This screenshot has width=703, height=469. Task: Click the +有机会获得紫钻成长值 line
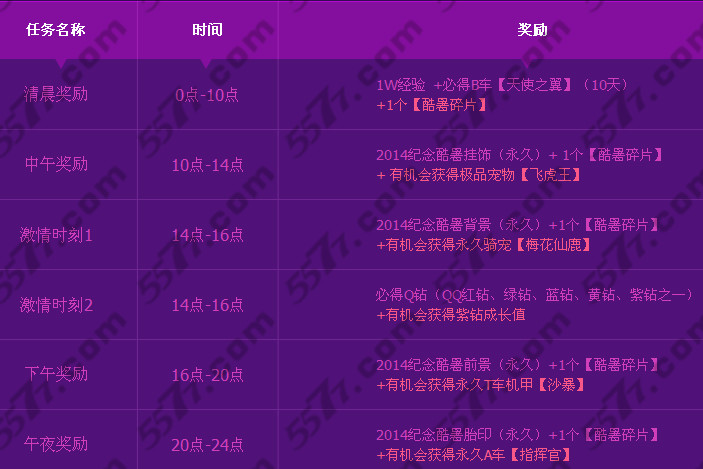tap(451, 315)
